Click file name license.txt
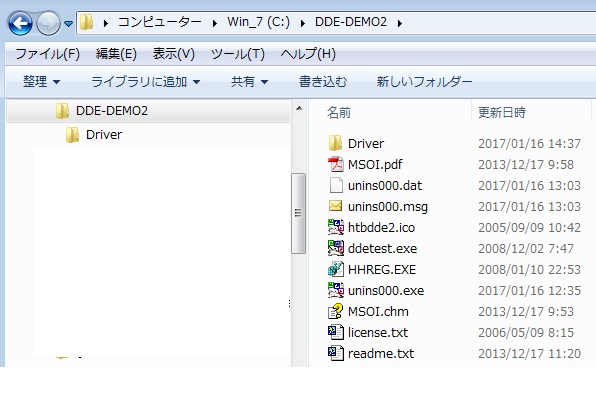This screenshot has height=397, width=596. point(378,332)
